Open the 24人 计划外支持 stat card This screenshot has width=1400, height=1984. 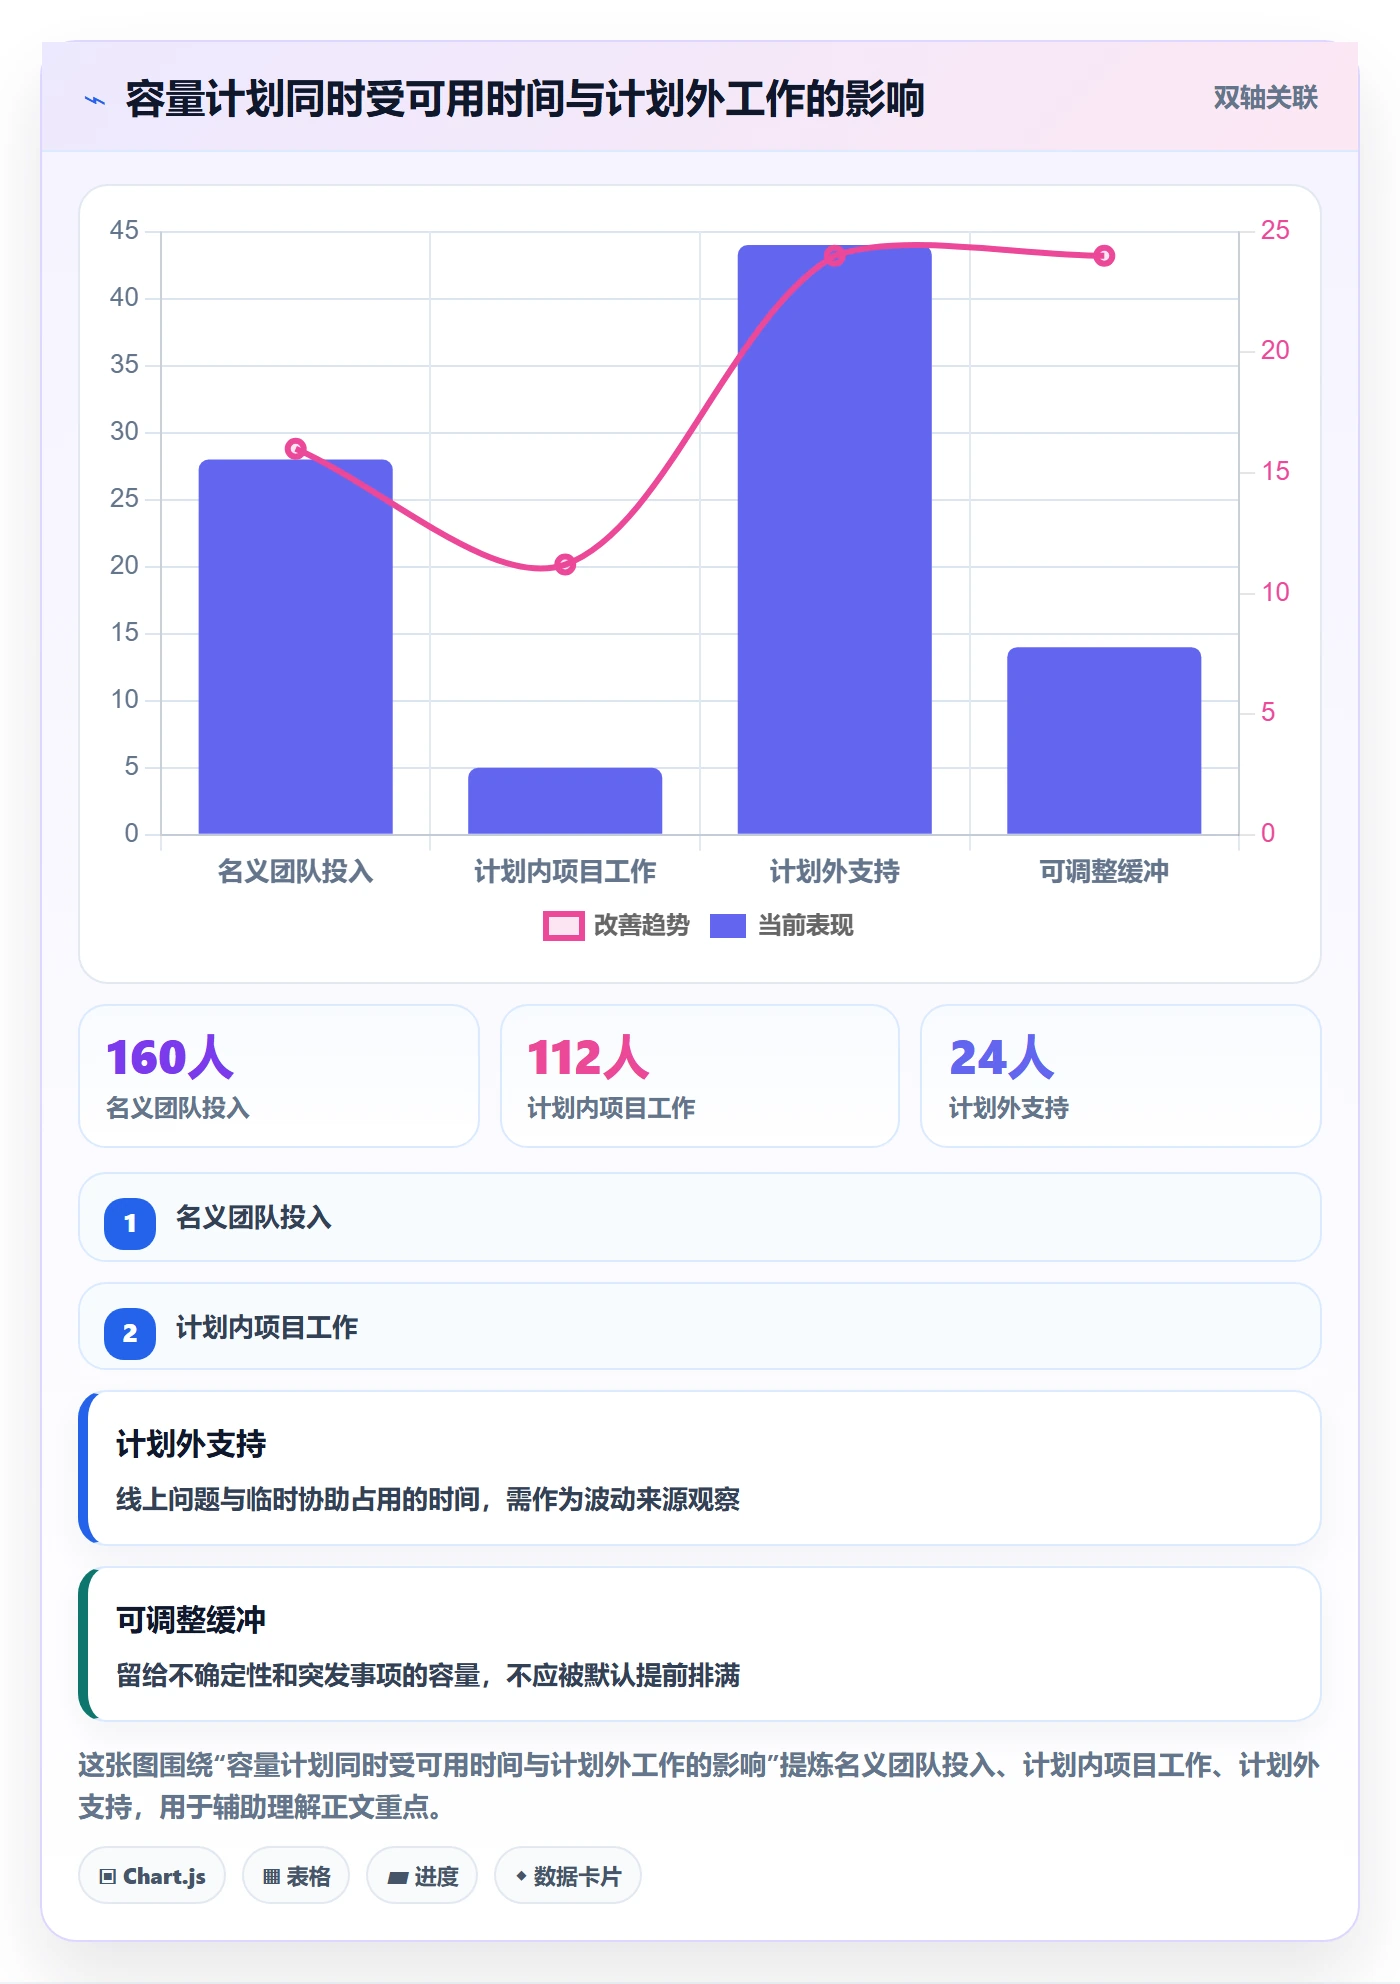pyautogui.click(x=1121, y=1076)
